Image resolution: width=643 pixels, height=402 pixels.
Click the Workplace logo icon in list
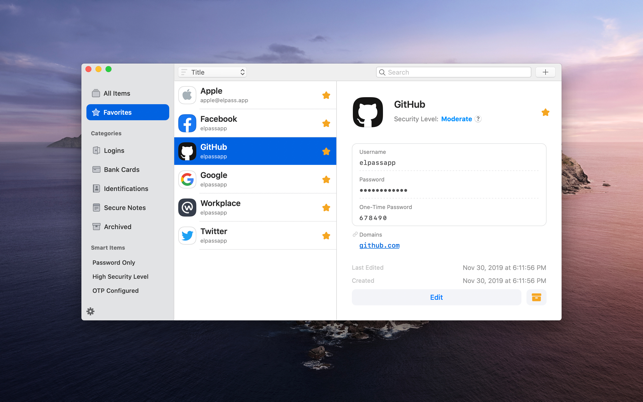pos(187,208)
